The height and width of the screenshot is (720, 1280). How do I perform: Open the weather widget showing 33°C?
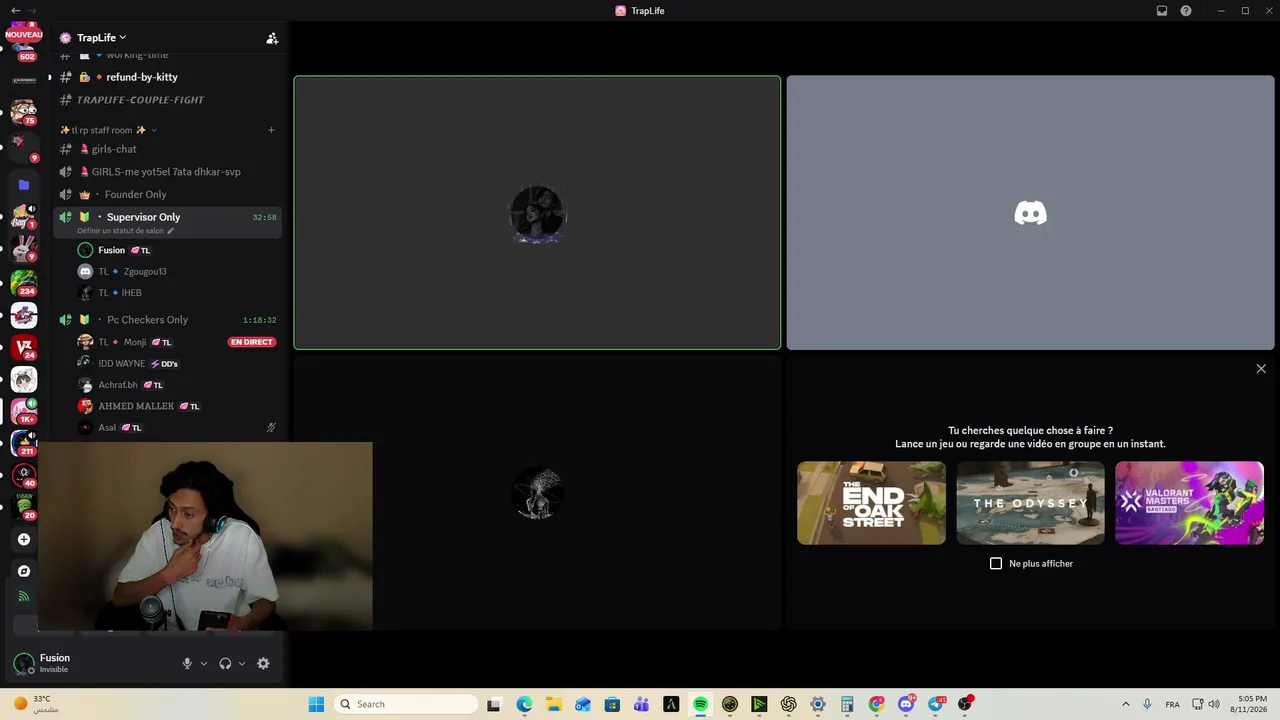pyautogui.click(x=34, y=704)
